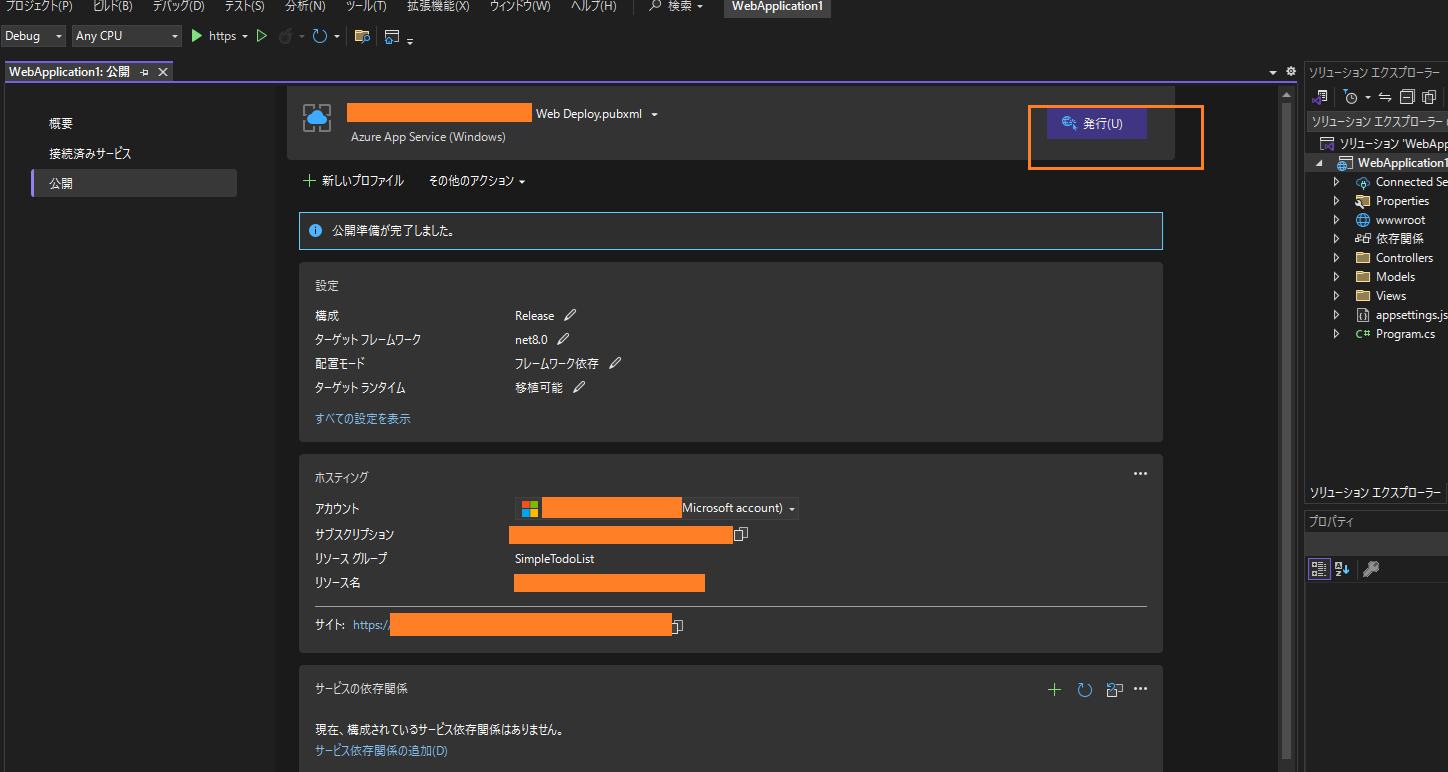Open https launch profile dropdown arrow
This screenshot has width=1448, height=772.
(245, 36)
